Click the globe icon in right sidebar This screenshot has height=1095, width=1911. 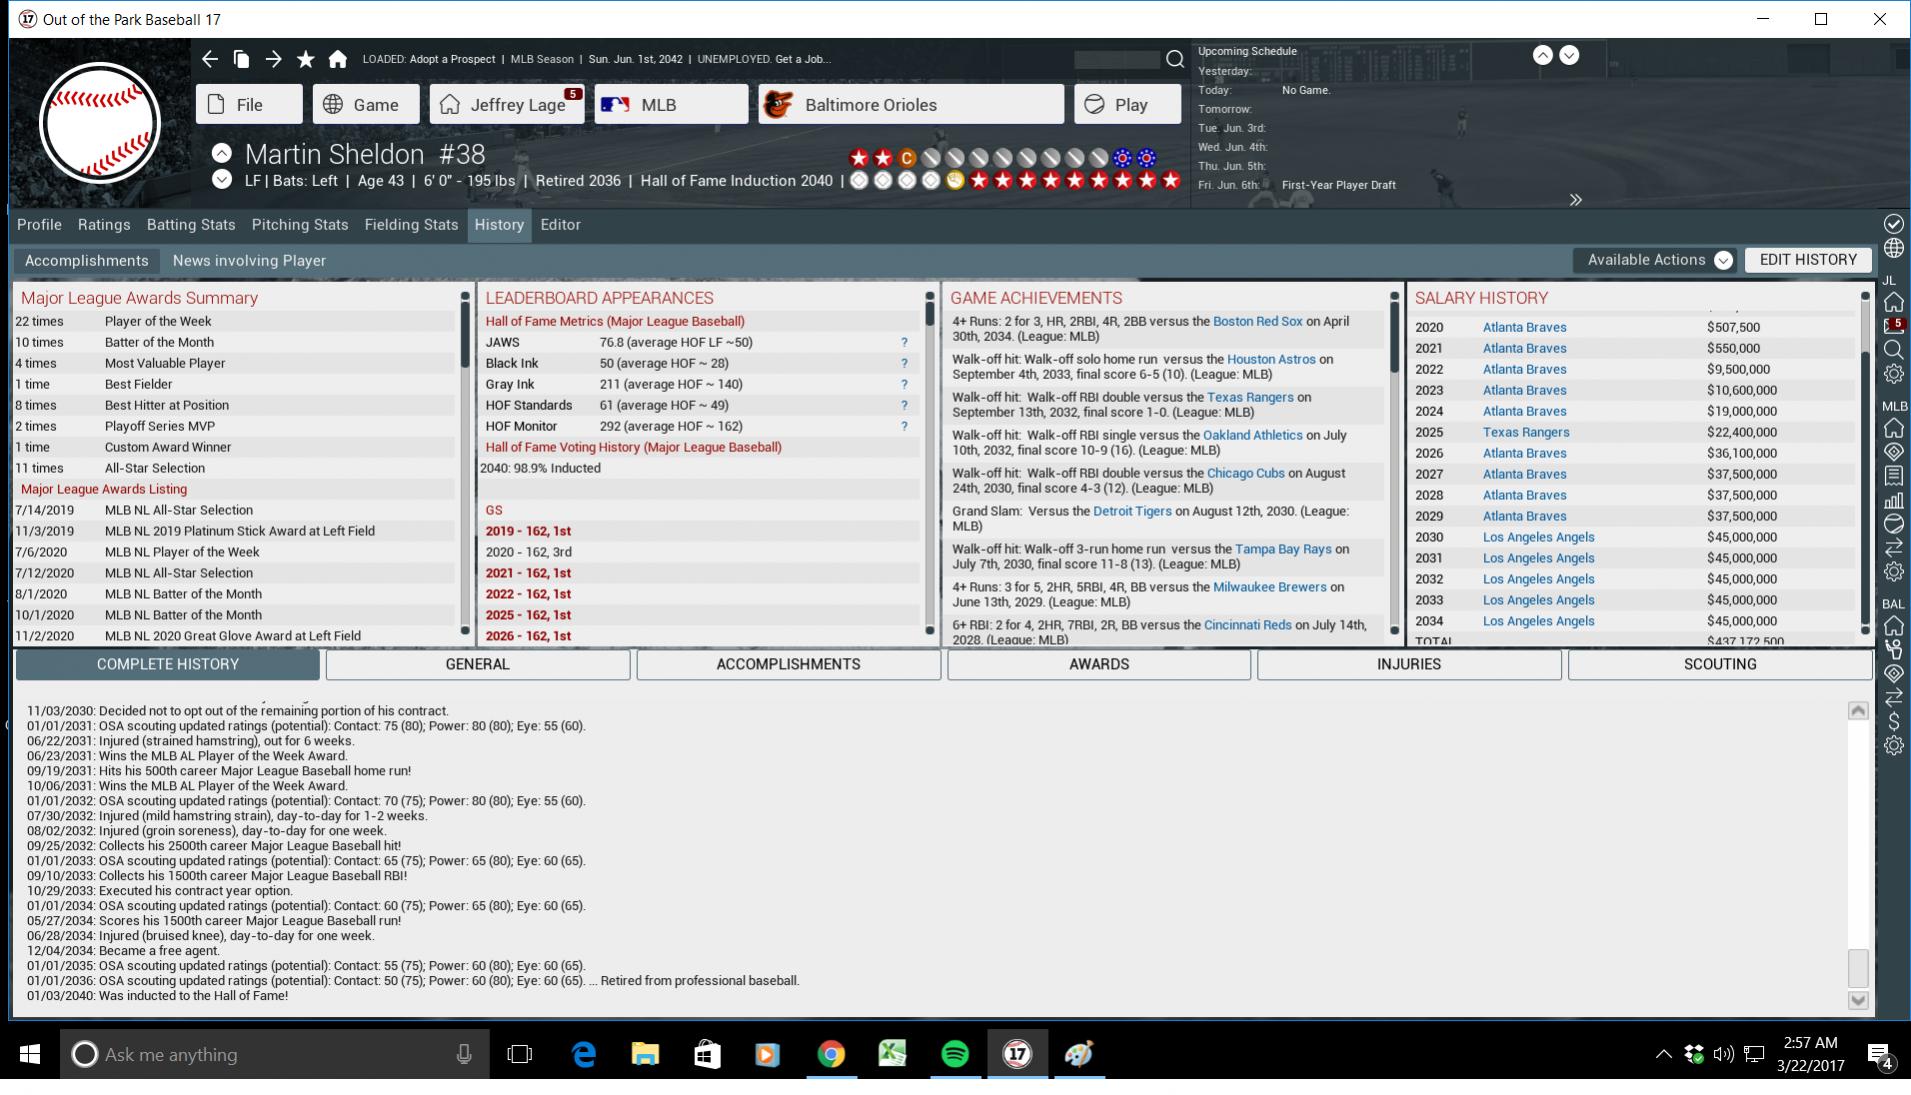pyautogui.click(x=1893, y=248)
